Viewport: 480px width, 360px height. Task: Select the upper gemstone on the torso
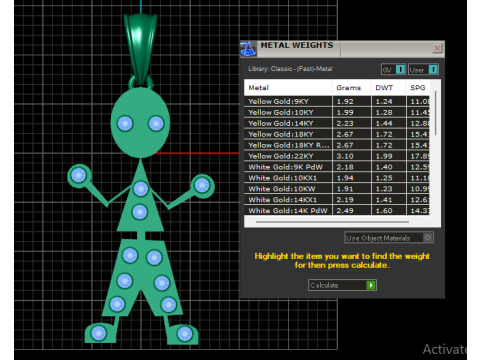(x=140, y=189)
